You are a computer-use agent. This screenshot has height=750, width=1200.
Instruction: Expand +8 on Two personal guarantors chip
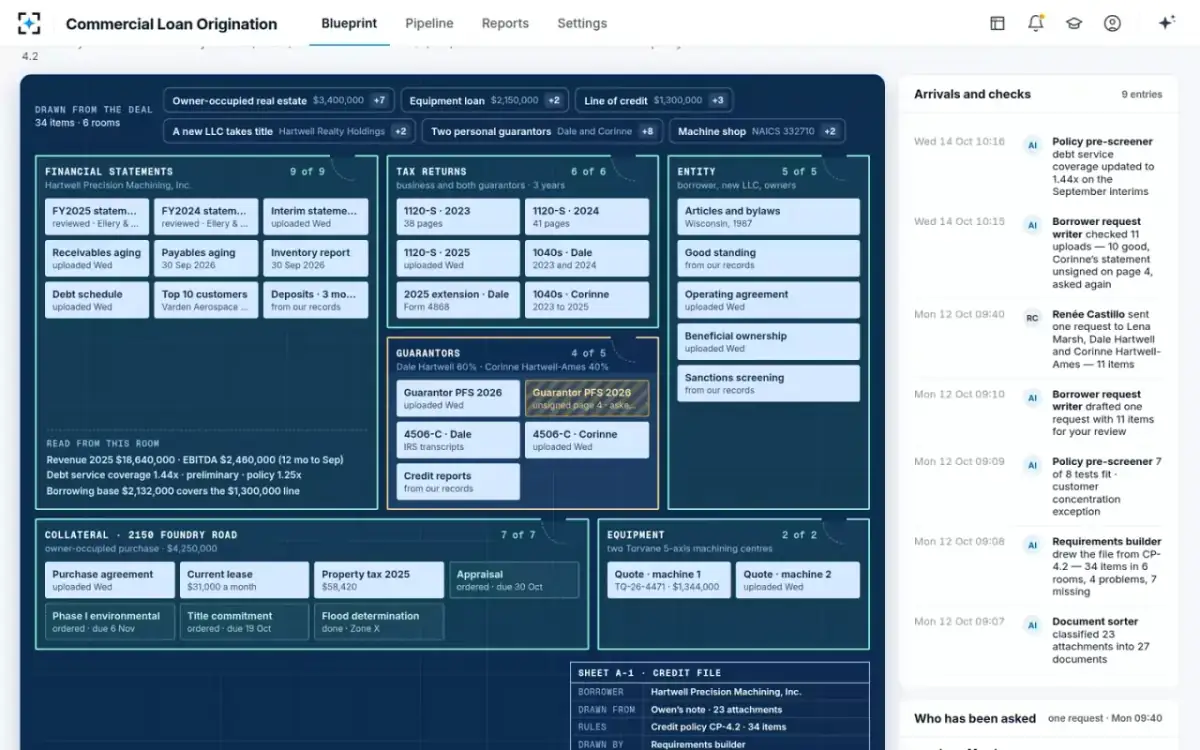pyautogui.click(x=648, y=131)
